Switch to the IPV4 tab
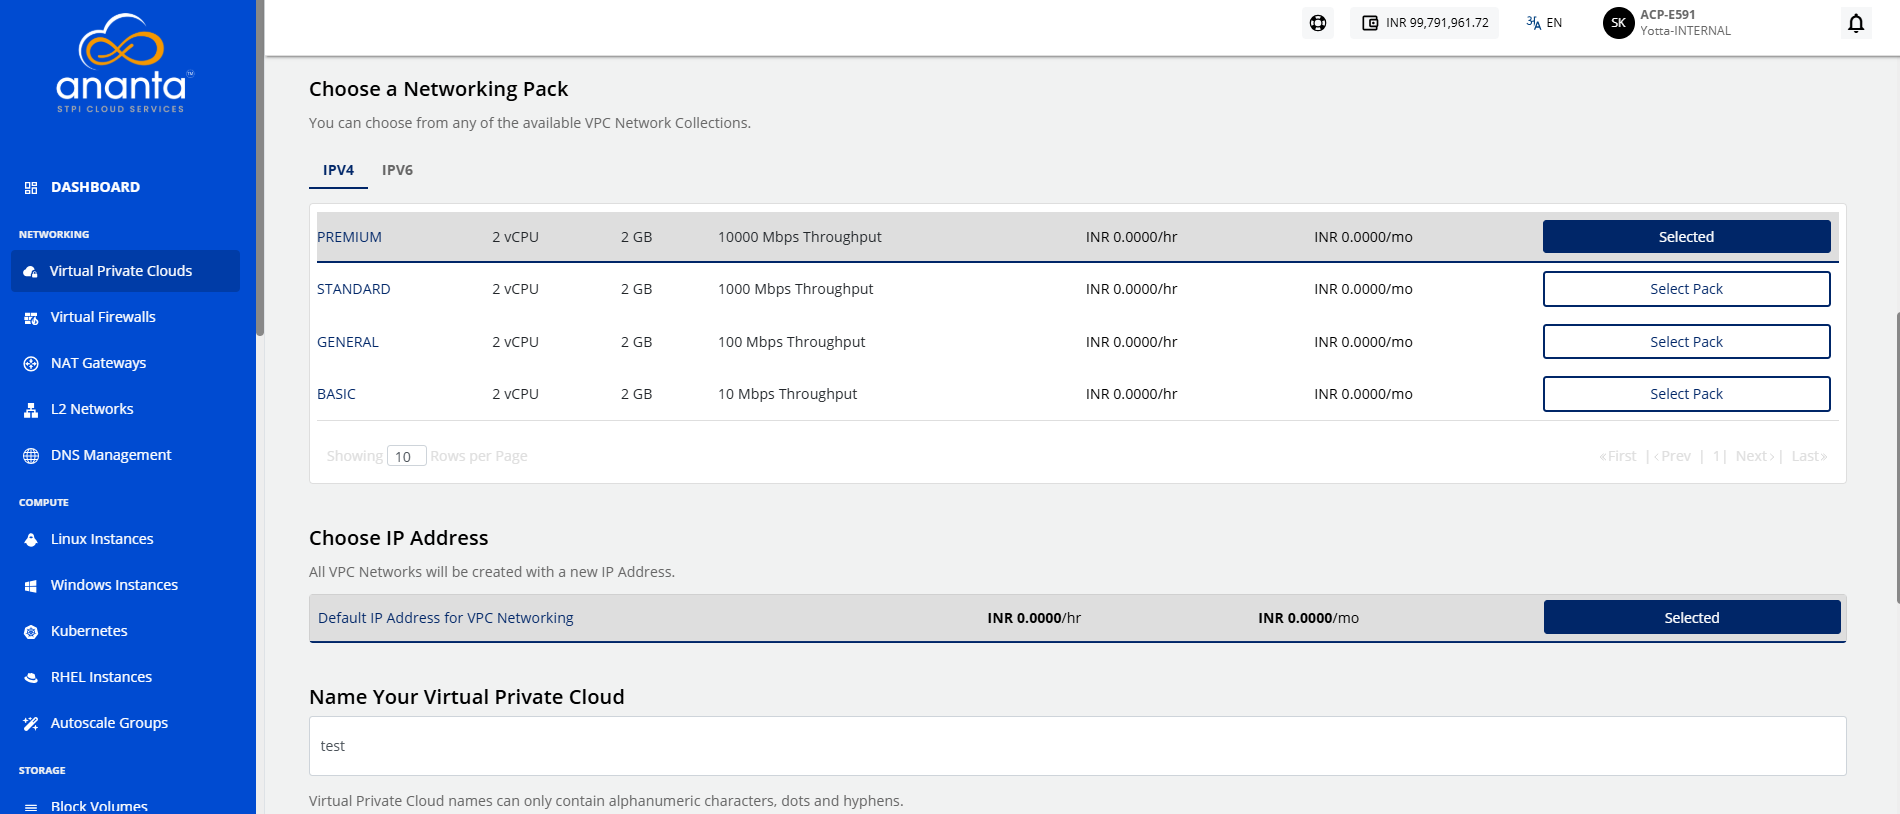 [x=338, y=170]
